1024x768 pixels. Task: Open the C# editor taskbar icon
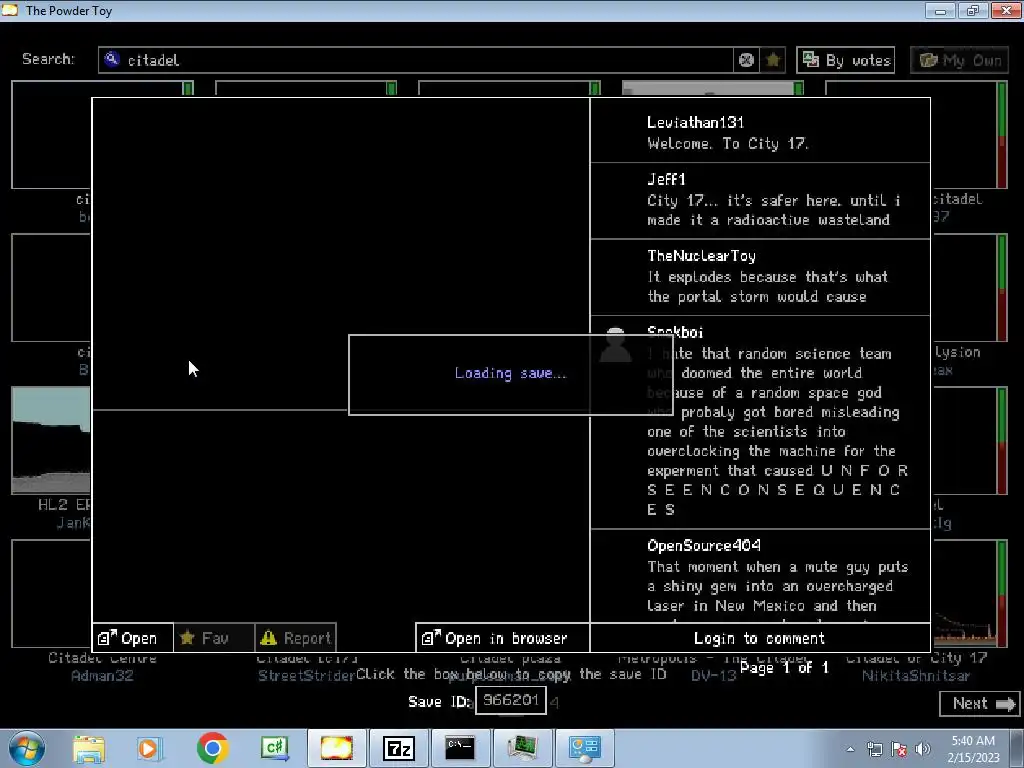click(274, 748)
